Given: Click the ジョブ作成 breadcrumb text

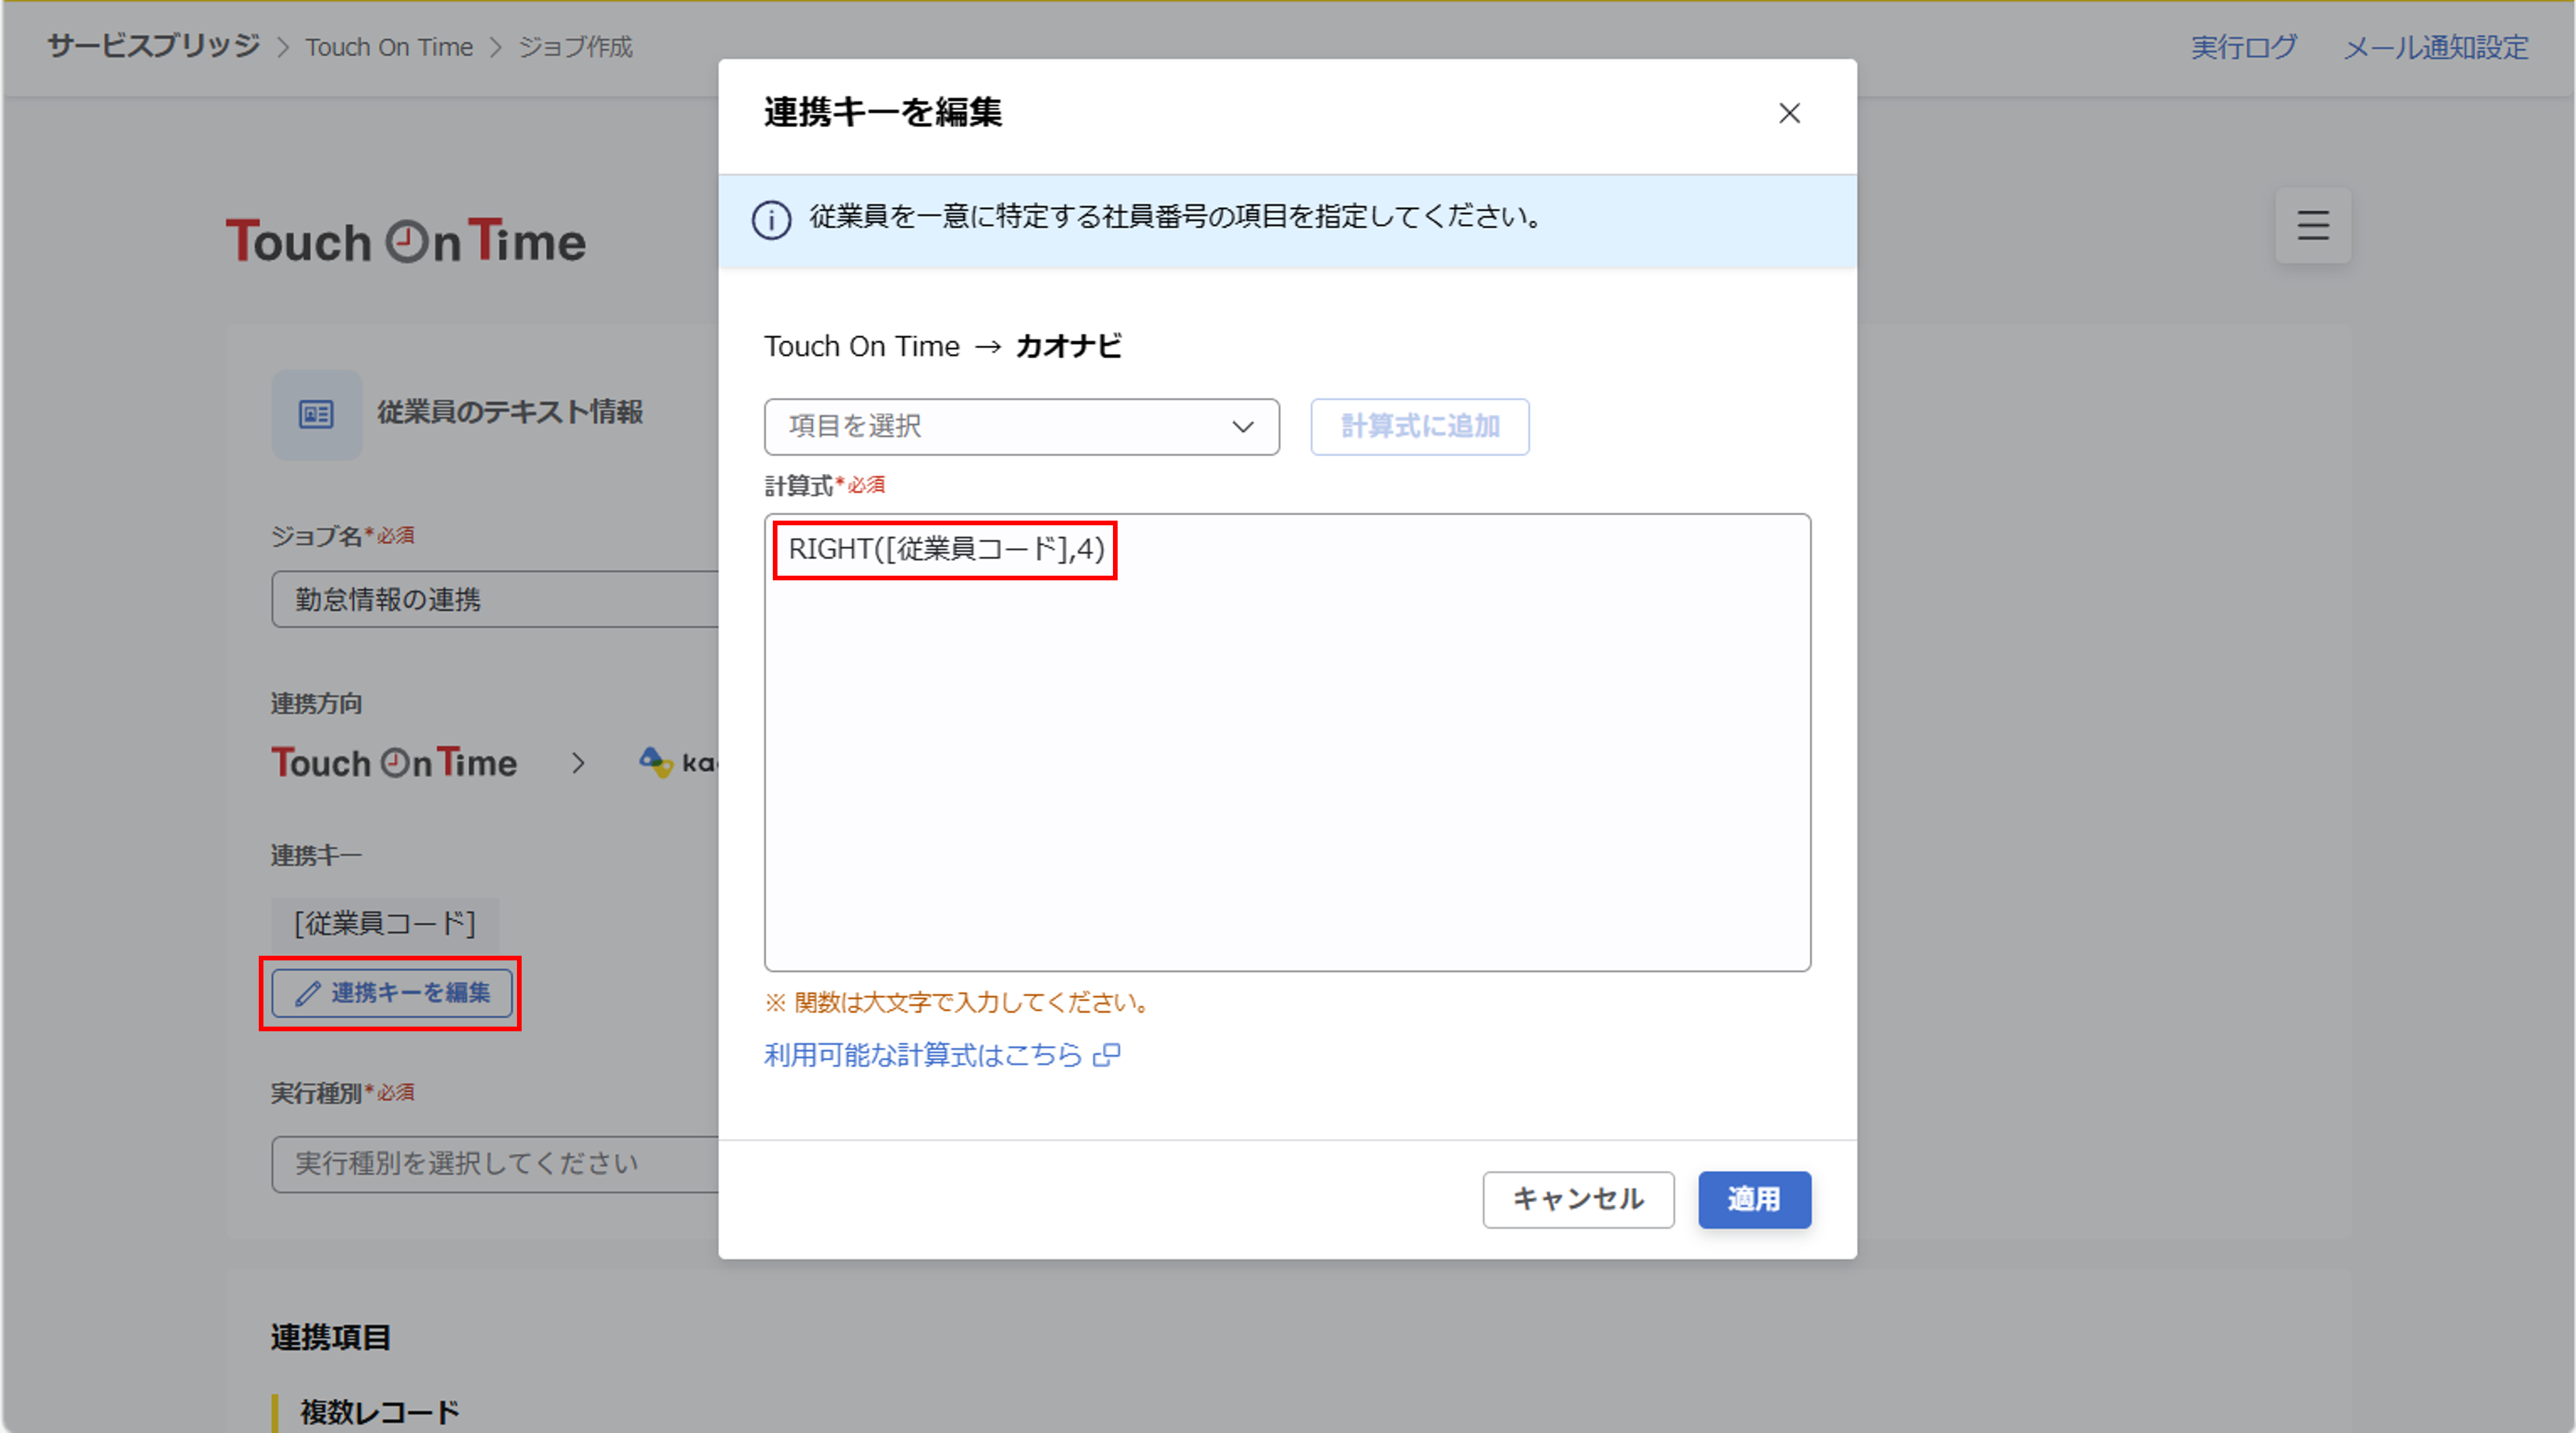Looking at the screenshot, I should pyautogui.click(x=575, y=47).
